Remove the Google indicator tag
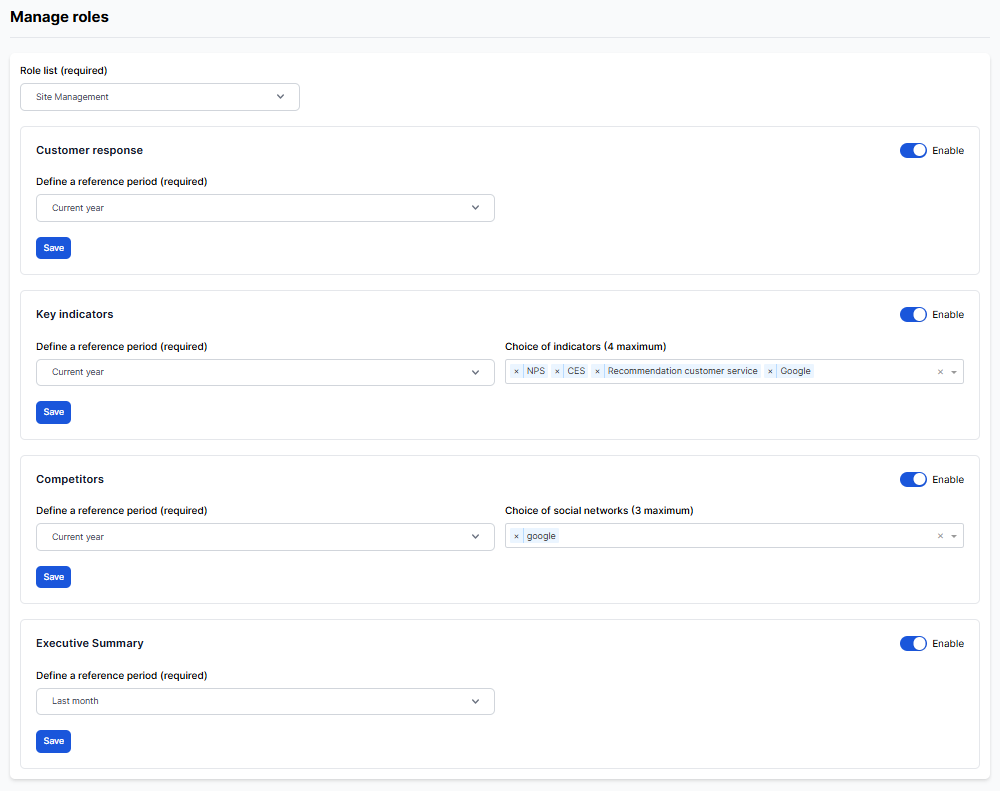The image size is (1000, 791). point(770,371)
